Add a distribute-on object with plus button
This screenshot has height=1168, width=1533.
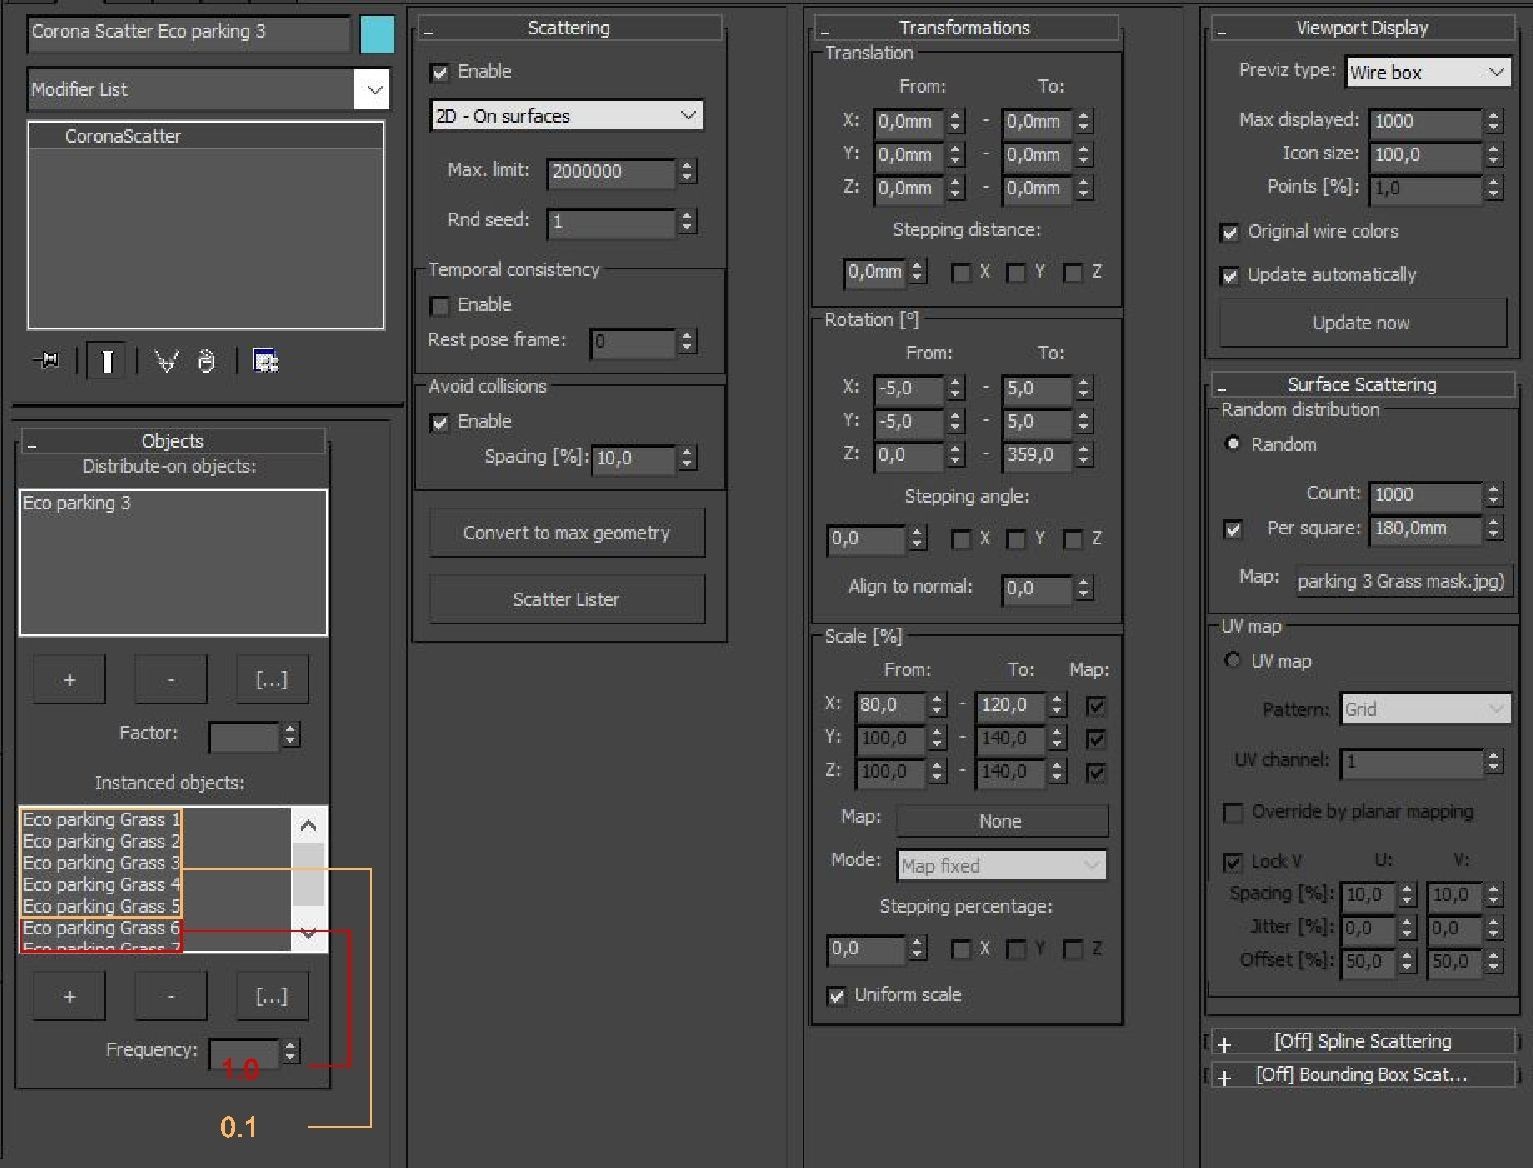click(x=69, y=680)
